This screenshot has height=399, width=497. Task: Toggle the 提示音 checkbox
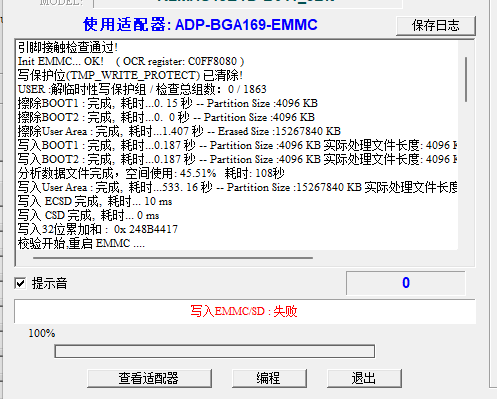point(21,284)
